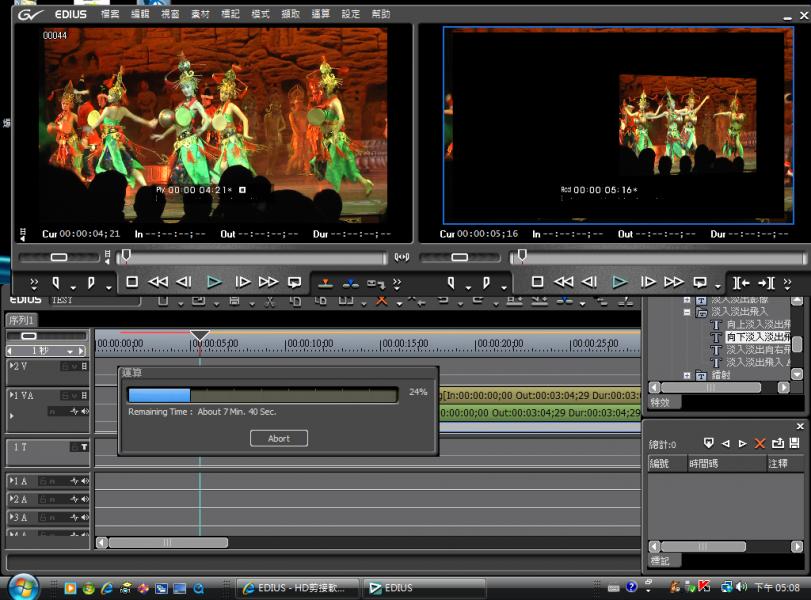Play the clip in the left player monitor

pos(214,282)
